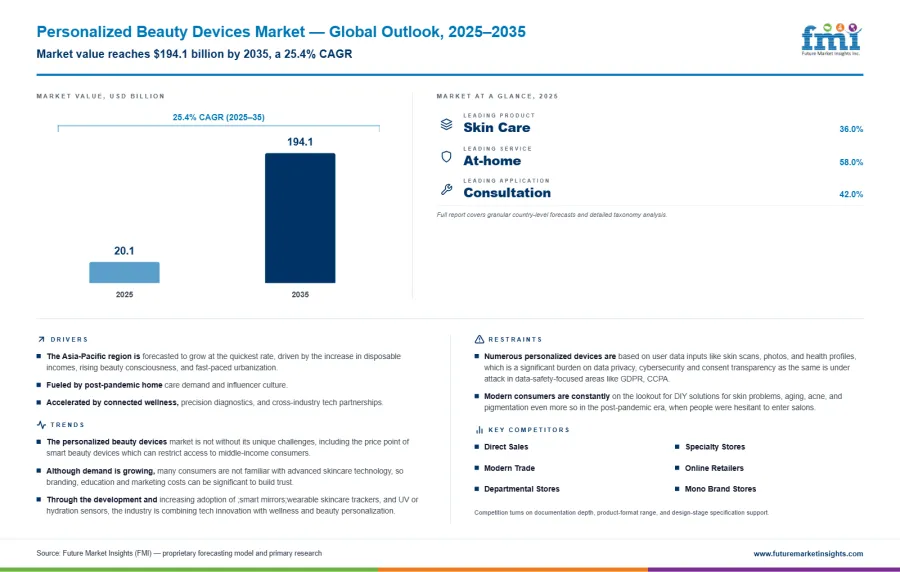Click the pulse icon next to TRENDS
This screenshot has height=572, width=900.
pos(41,425)
